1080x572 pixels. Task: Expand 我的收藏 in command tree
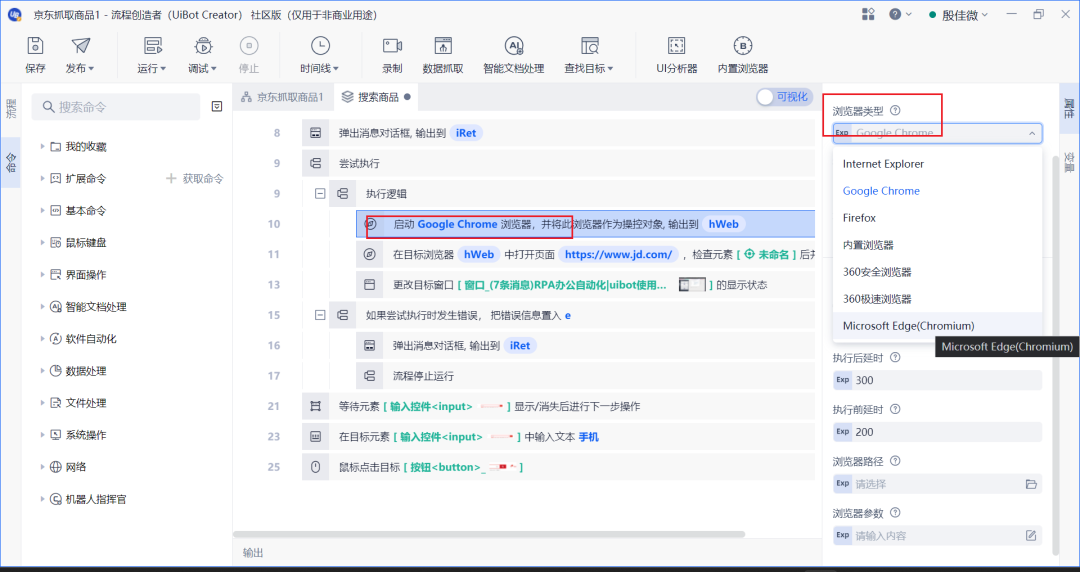coord(42,146)
